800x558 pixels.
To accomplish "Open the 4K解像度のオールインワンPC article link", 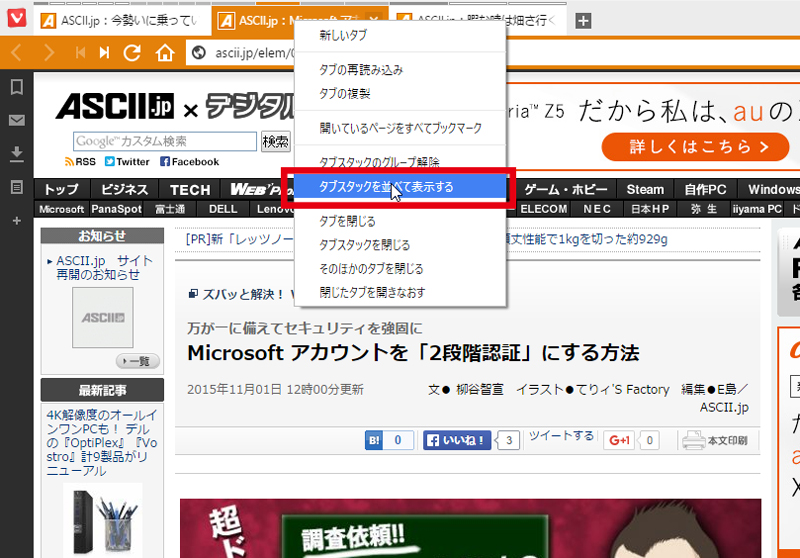I will 102,443.
